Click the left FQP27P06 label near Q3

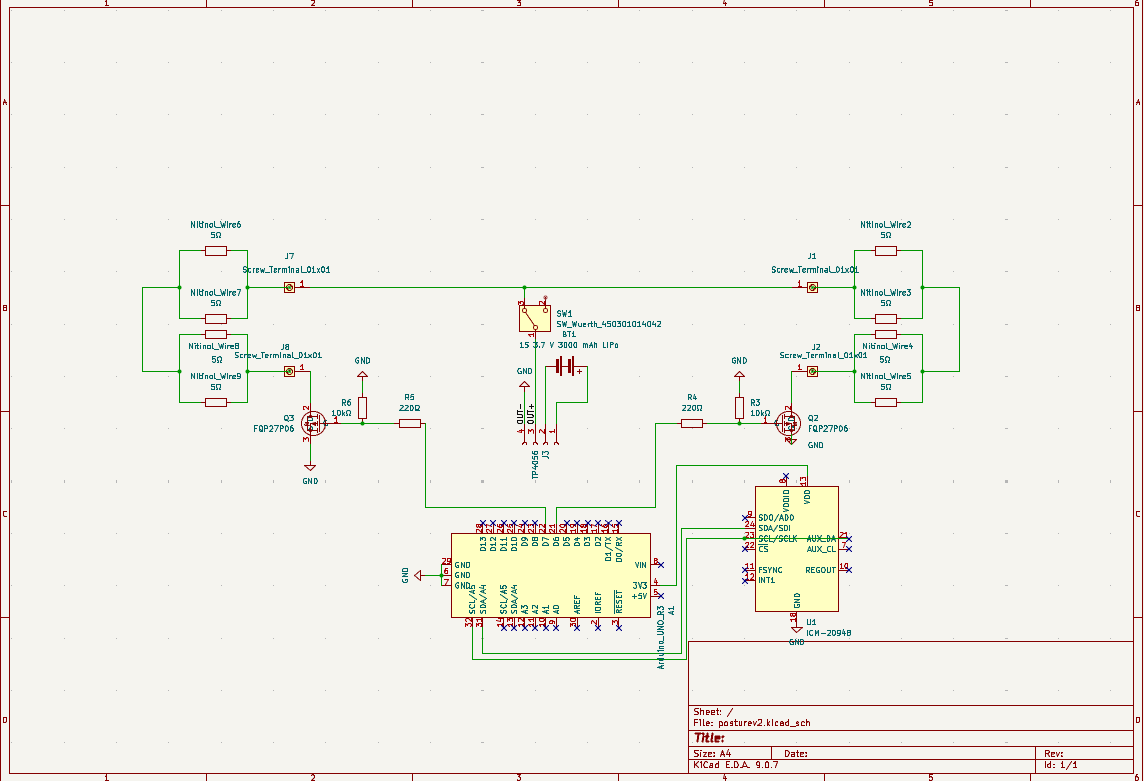pyautogui.click(x=274, y=428)
